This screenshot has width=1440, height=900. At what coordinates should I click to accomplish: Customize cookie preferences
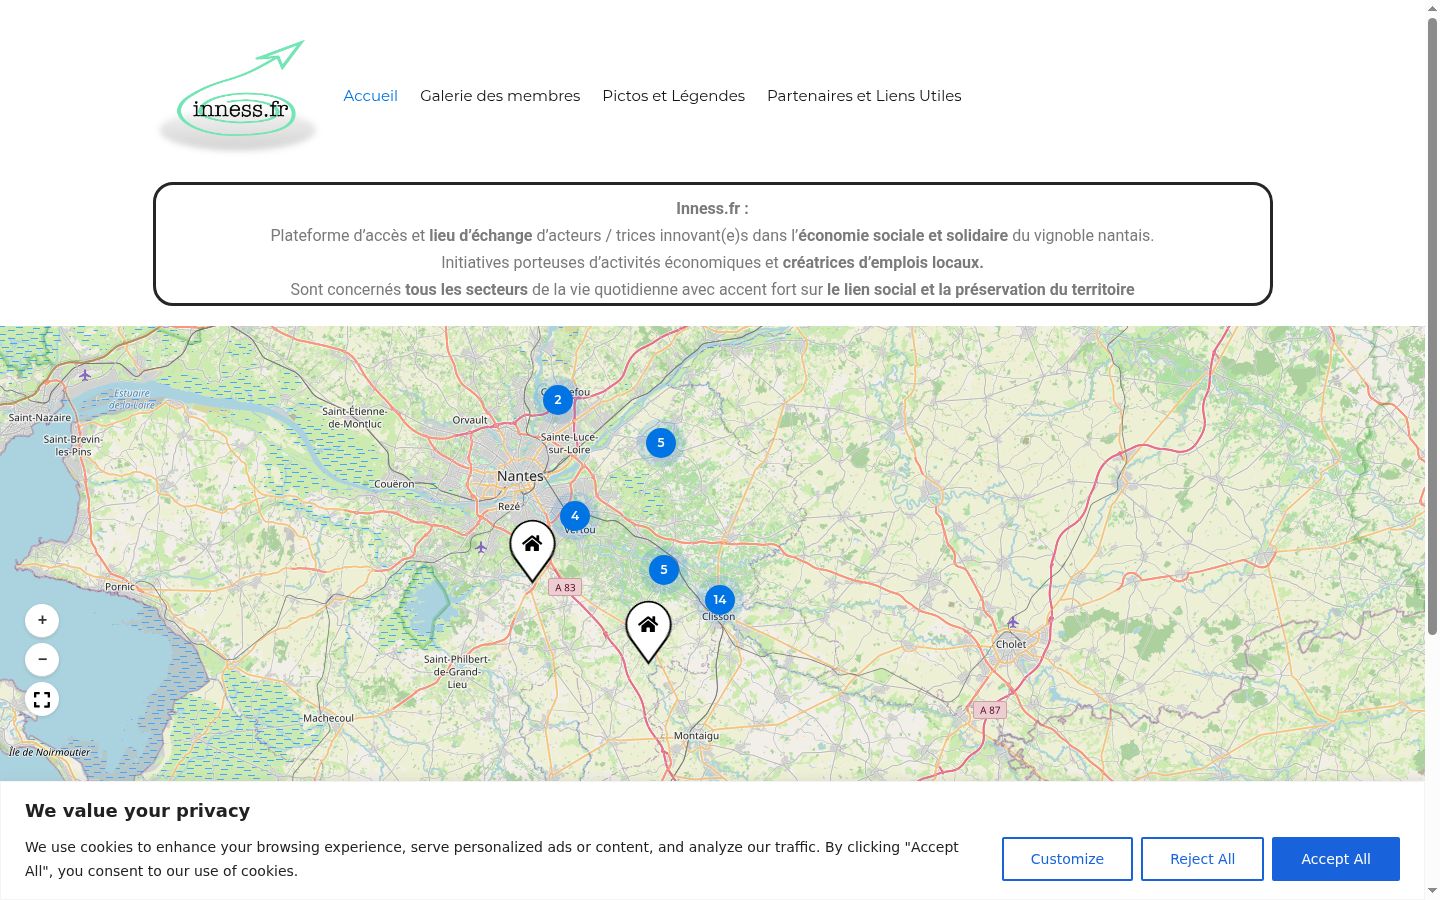(x=1067, y=859)
